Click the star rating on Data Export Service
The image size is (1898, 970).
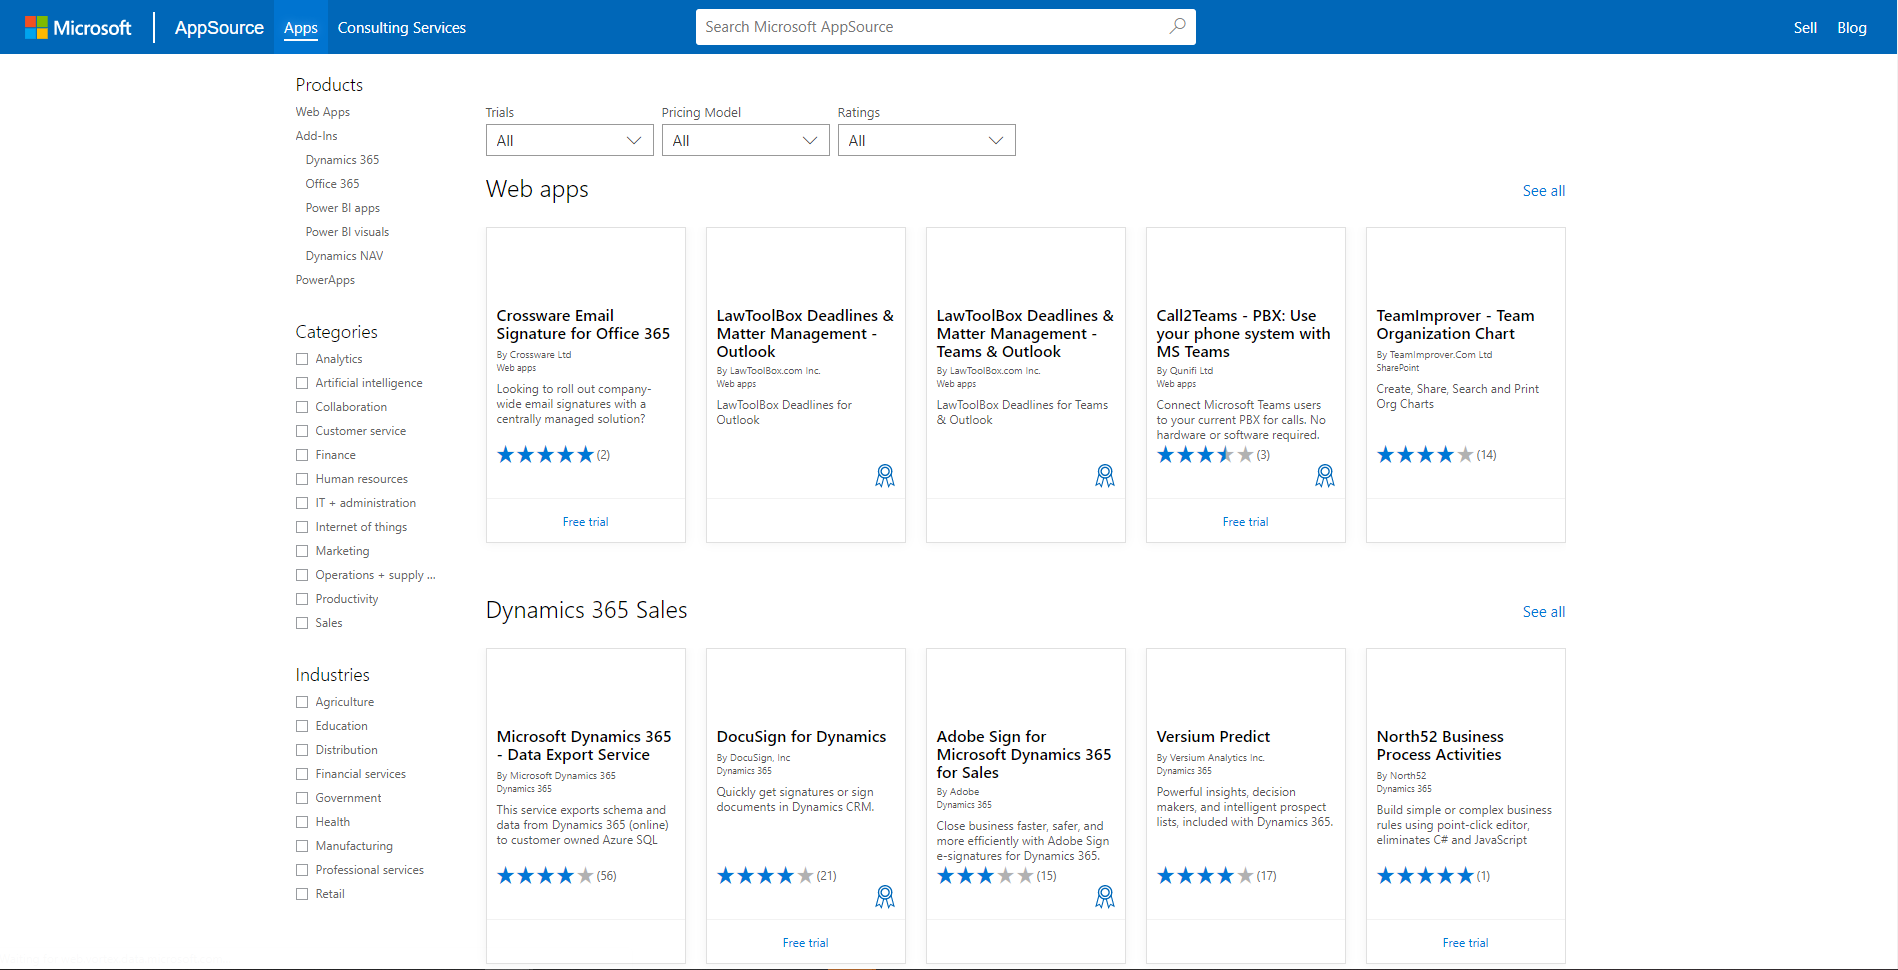[x=545, y=876]
